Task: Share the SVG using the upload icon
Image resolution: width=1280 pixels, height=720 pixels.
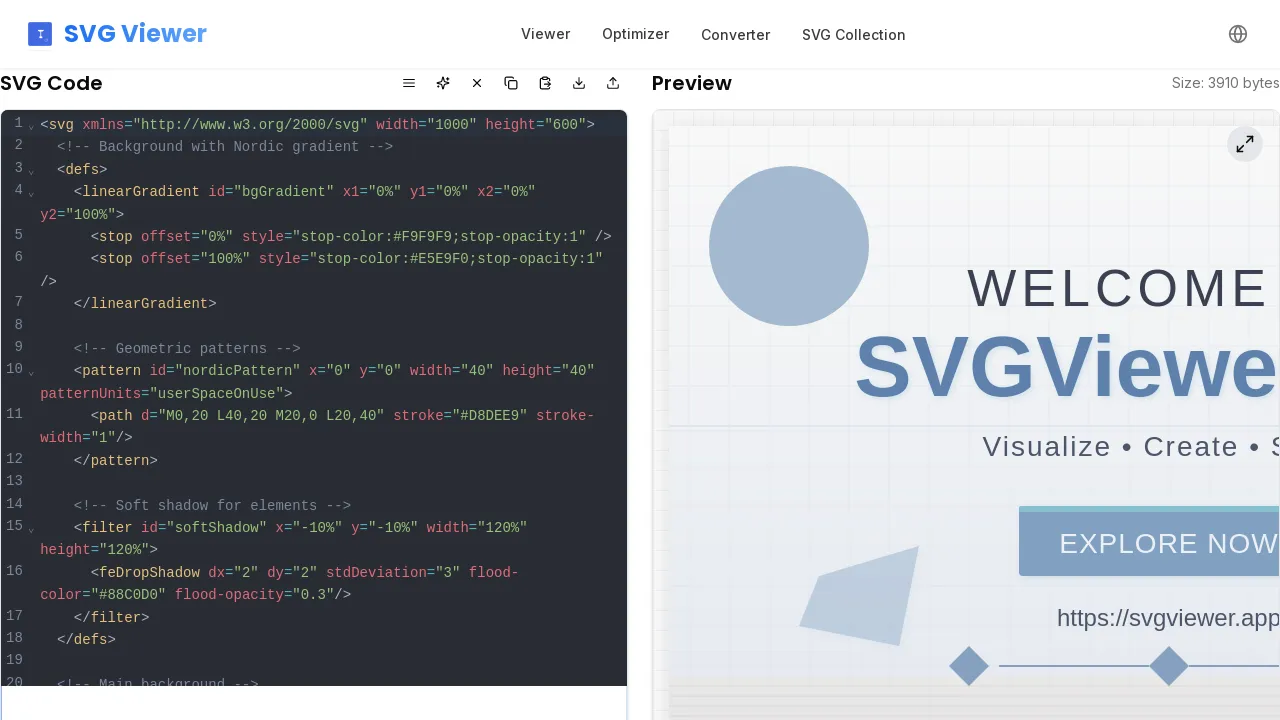Action: coord(613,83)
